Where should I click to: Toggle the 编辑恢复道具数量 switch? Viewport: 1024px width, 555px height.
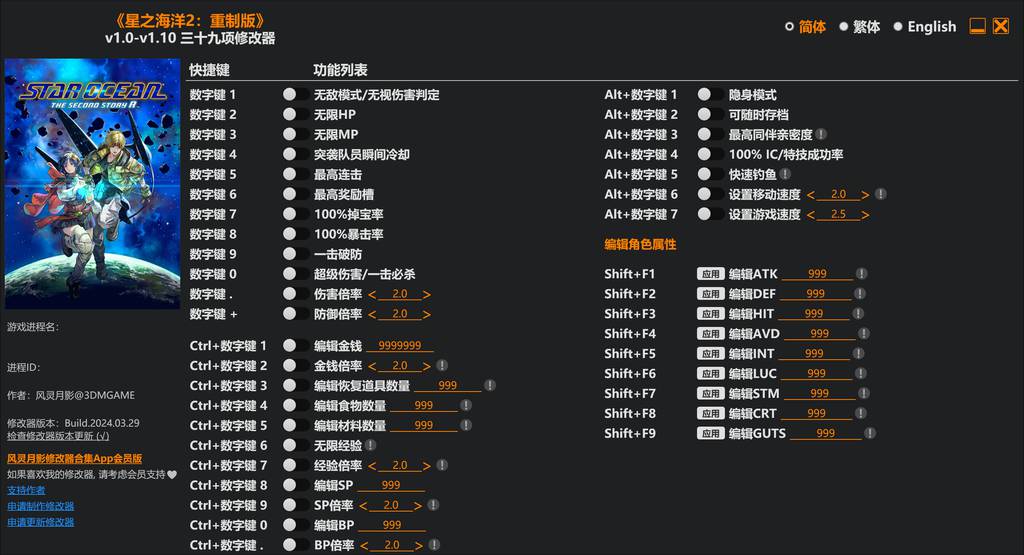(x=295, y=386)
